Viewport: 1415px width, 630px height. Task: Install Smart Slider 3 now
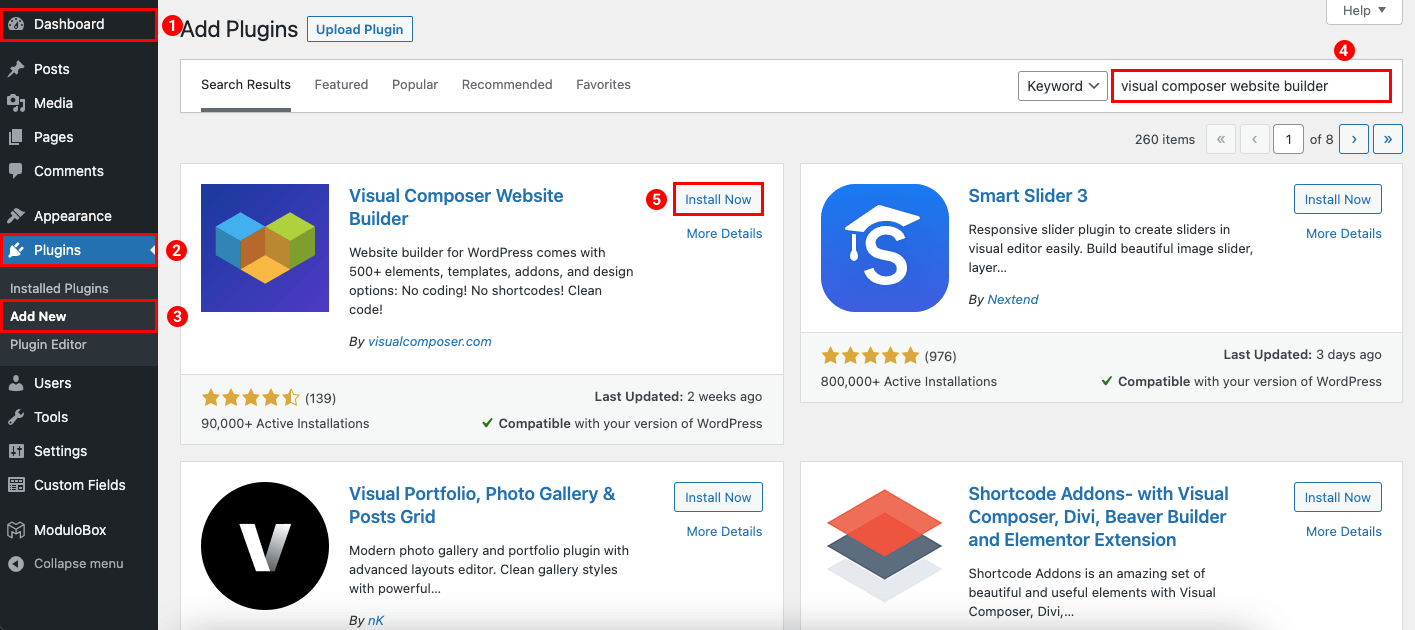click(1338, 199)
